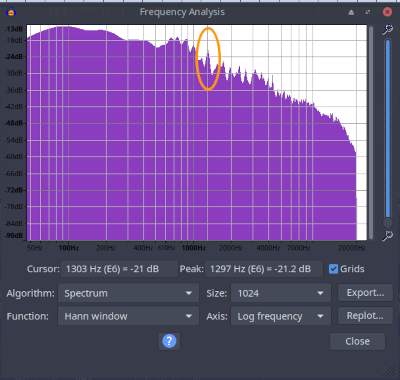
Task: Click the maximize icon in title bar
Action: pyautogui.click(x=368, y=12)
